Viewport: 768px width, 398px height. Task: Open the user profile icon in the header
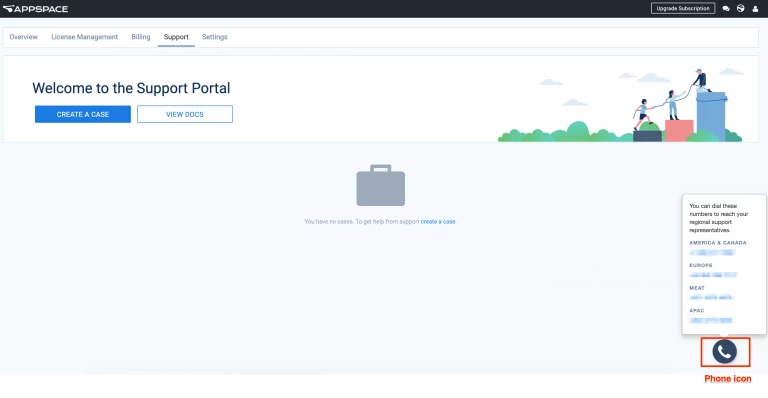click(755, 9)
